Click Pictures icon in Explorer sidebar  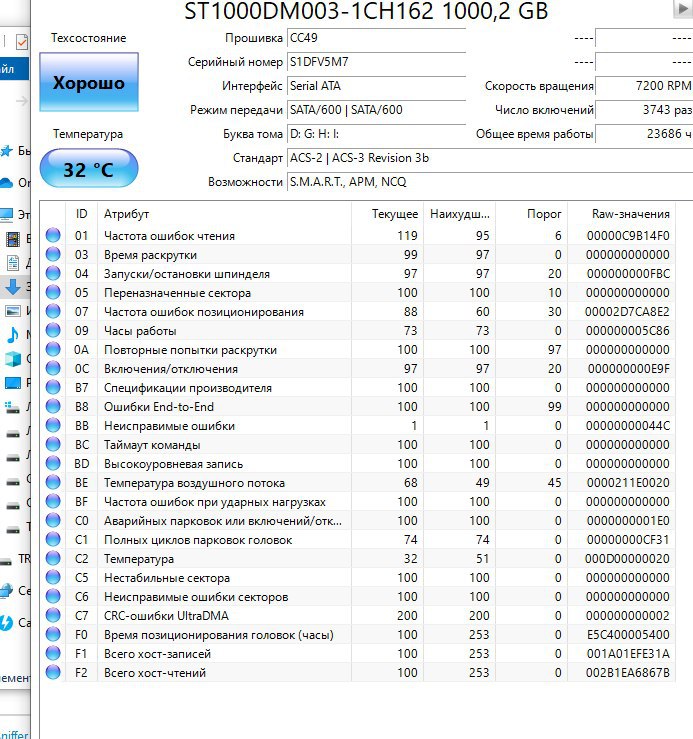click(13, 311)
